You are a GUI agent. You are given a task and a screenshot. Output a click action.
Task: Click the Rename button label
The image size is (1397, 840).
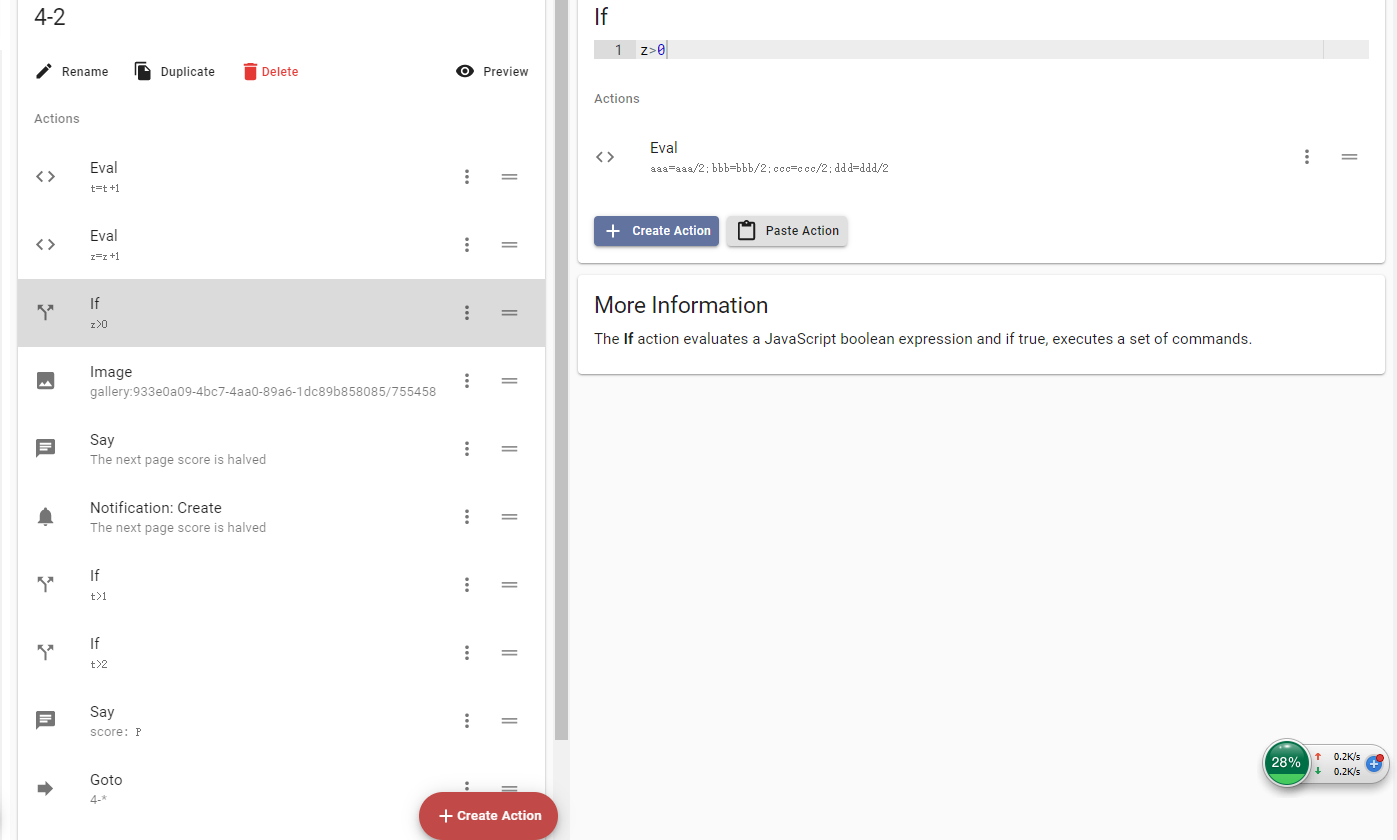(85, 72)
